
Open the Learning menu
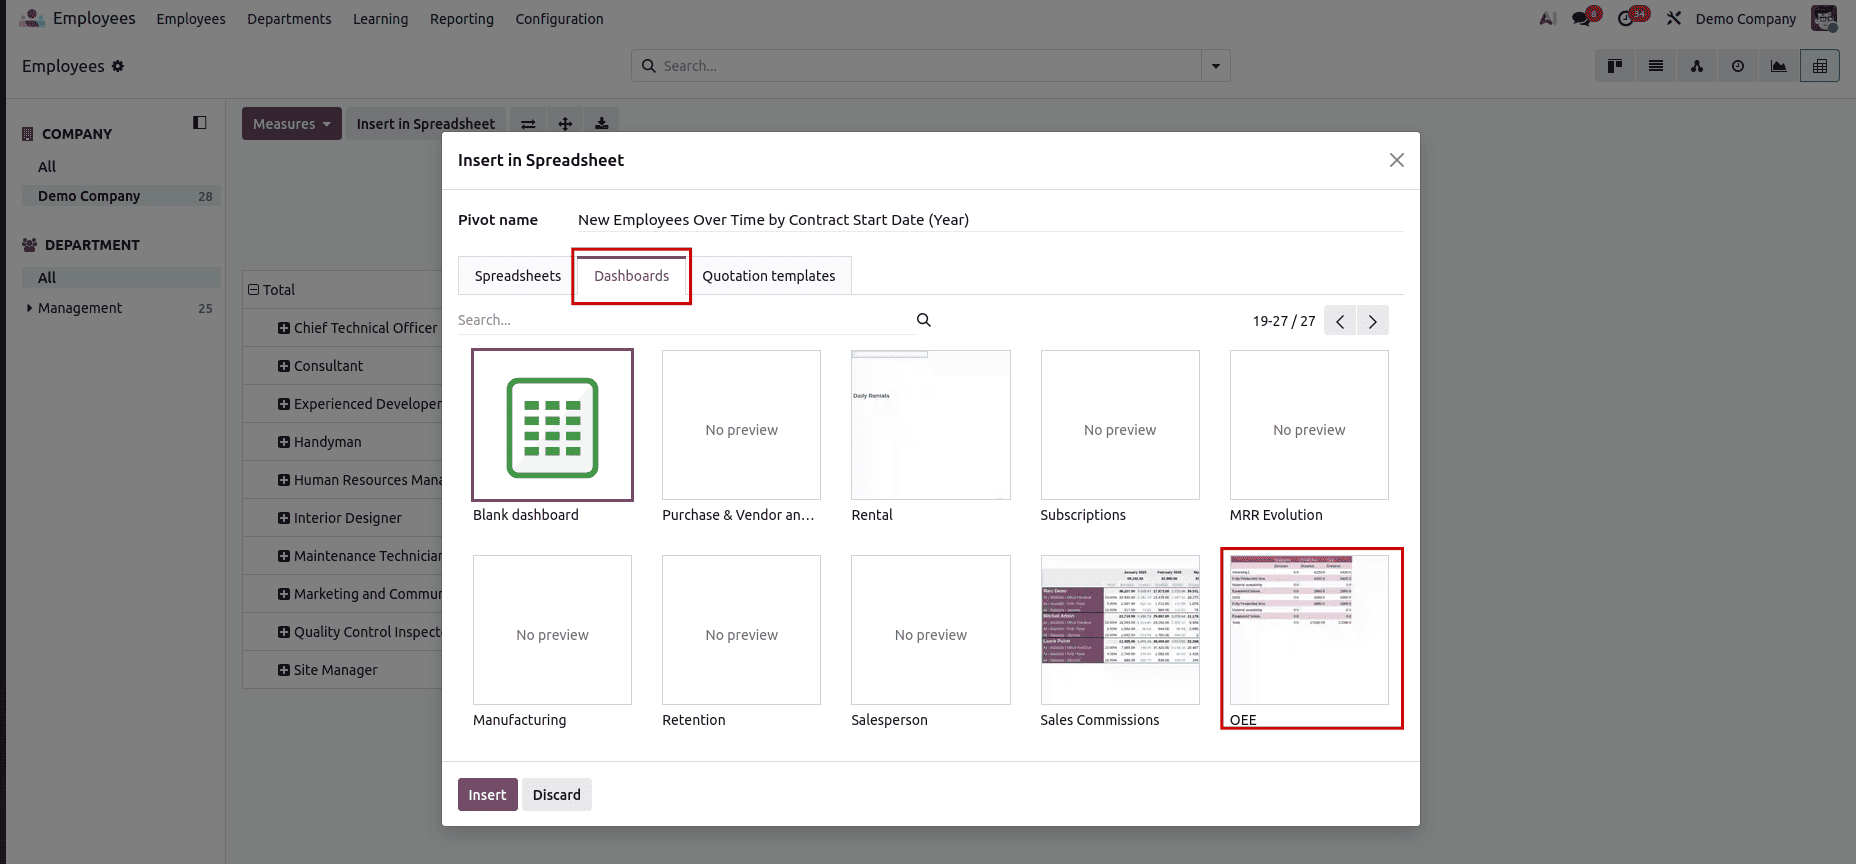click(x=381, y=19)
